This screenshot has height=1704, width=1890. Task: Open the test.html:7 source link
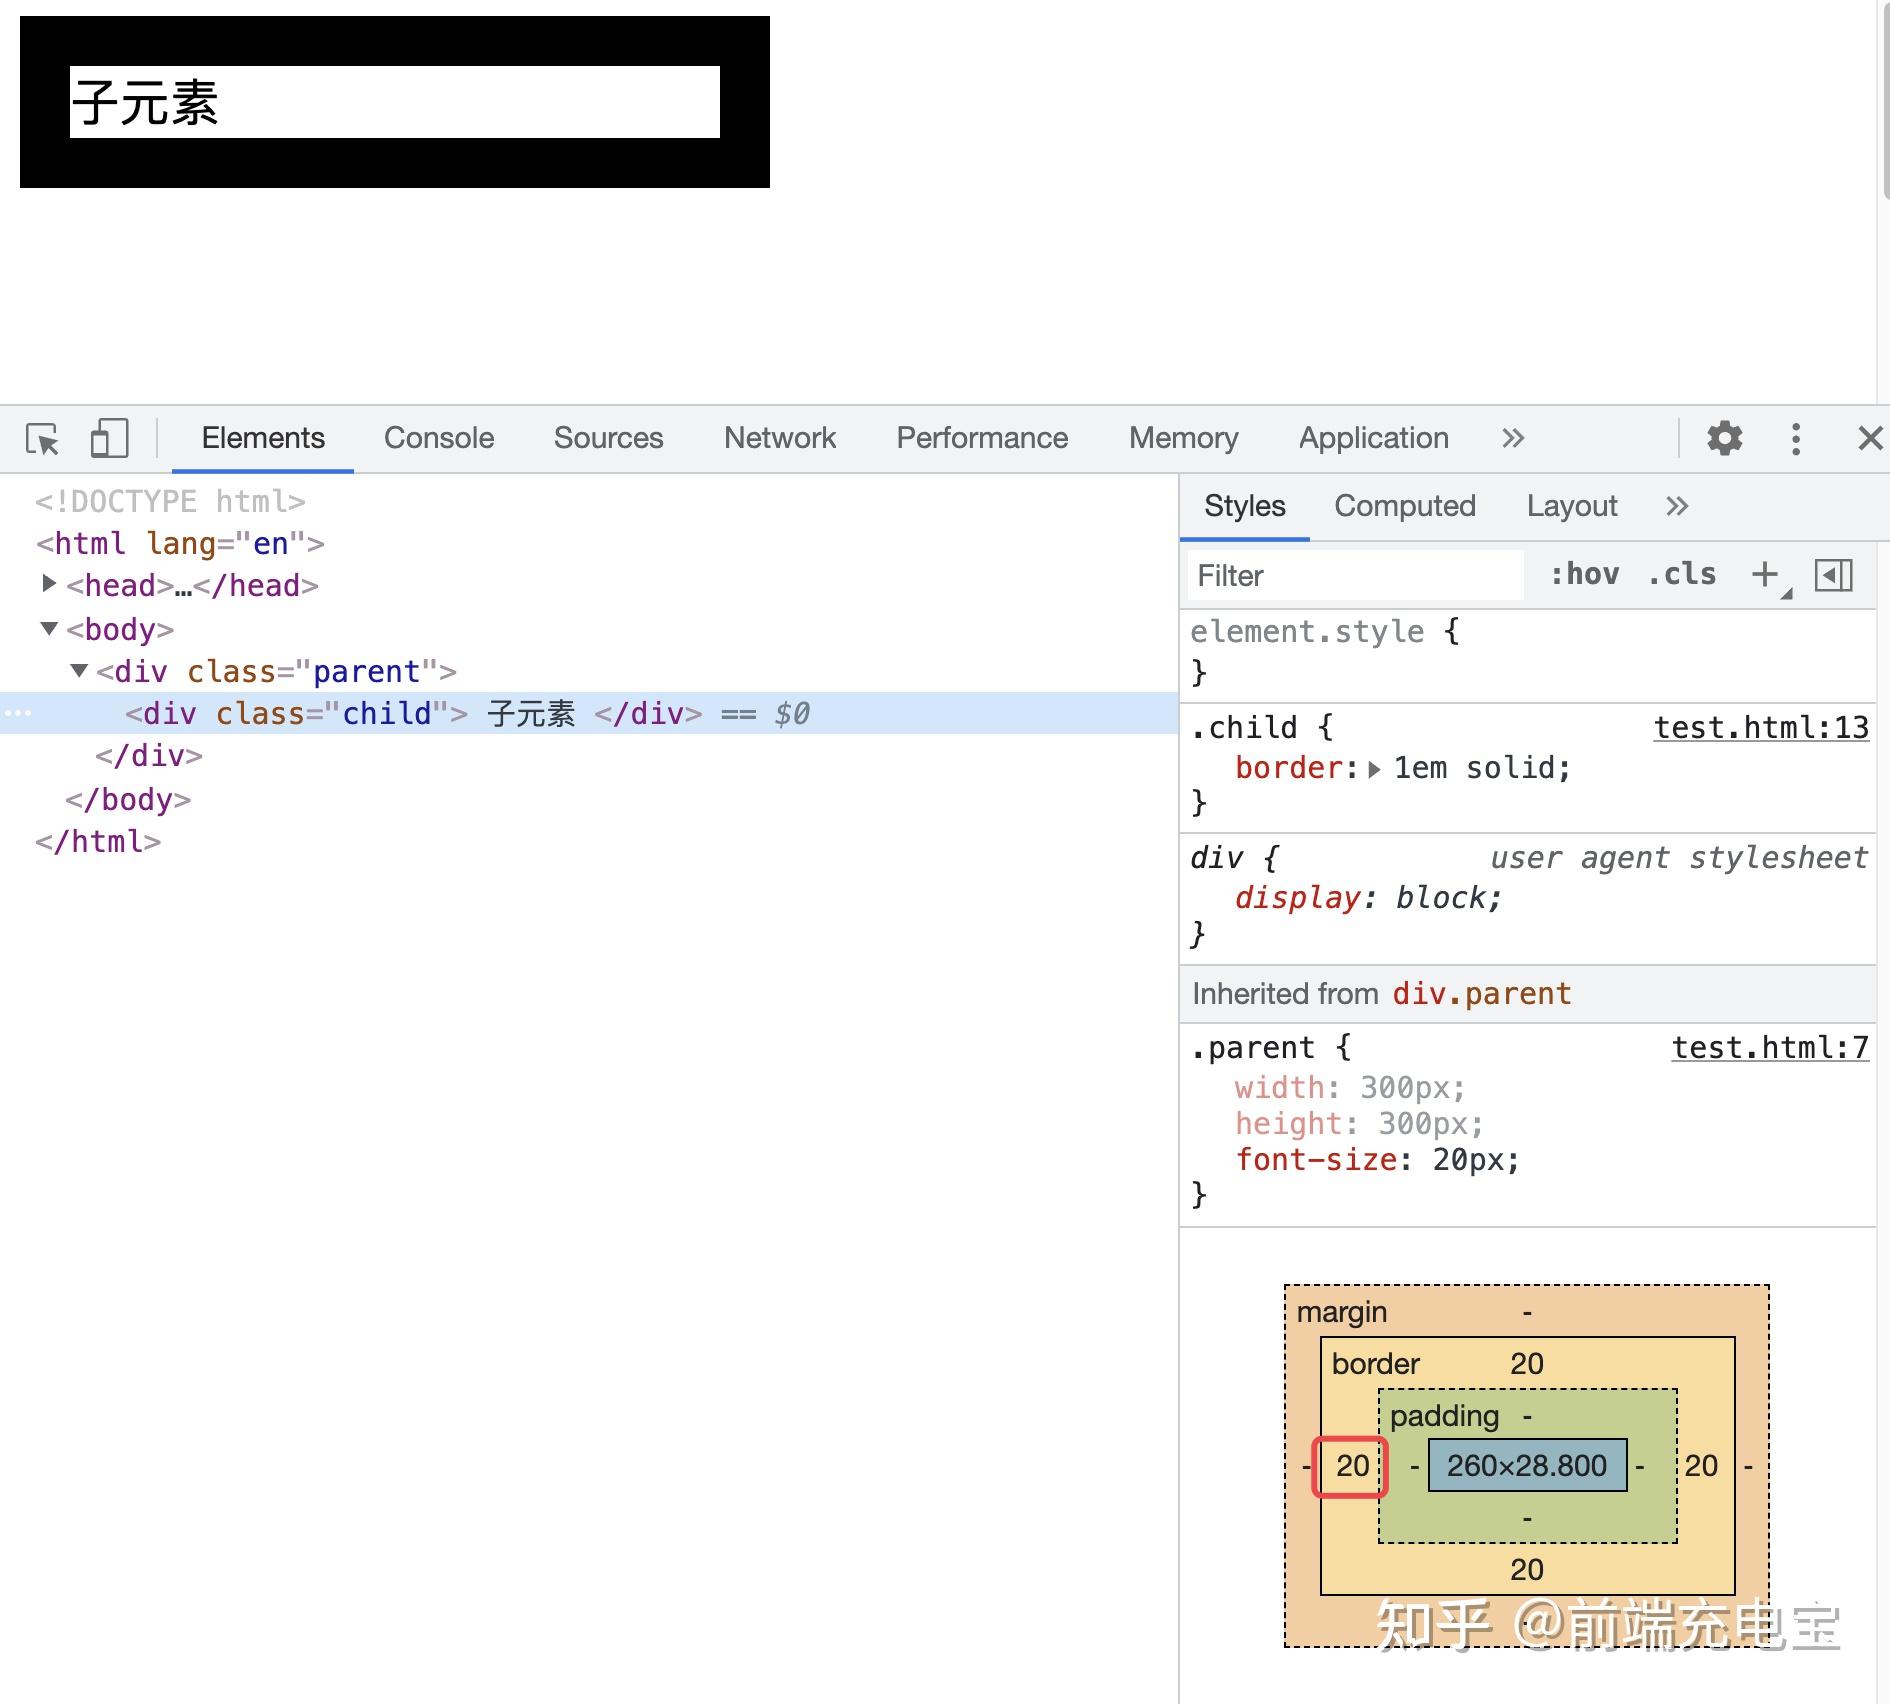1769,1047
